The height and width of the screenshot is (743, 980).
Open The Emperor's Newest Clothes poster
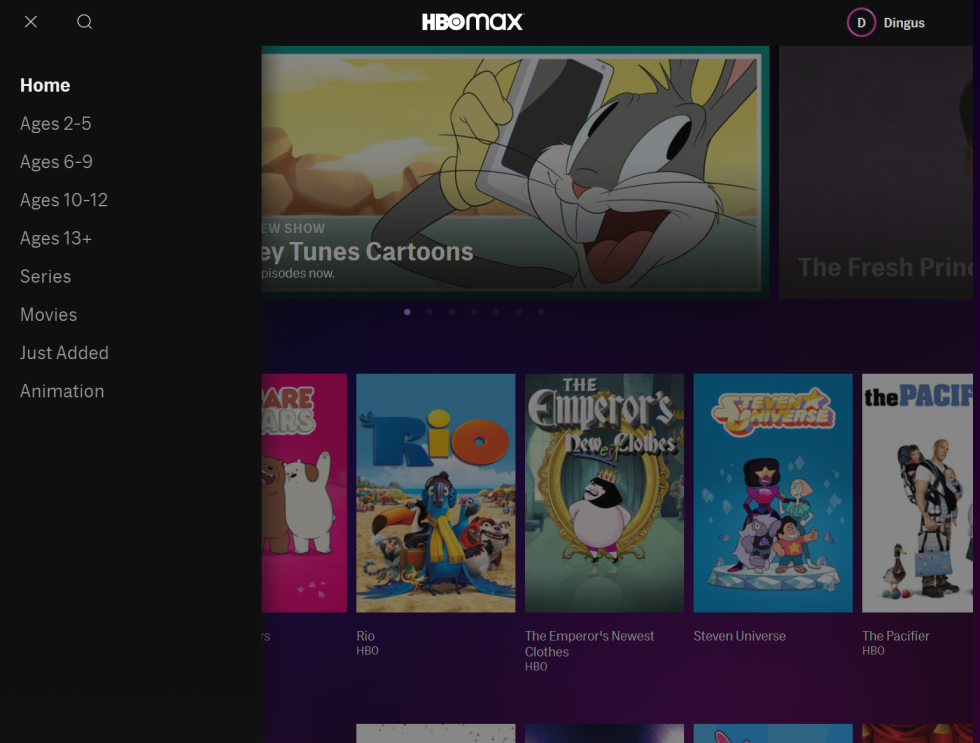click(604, 492)
